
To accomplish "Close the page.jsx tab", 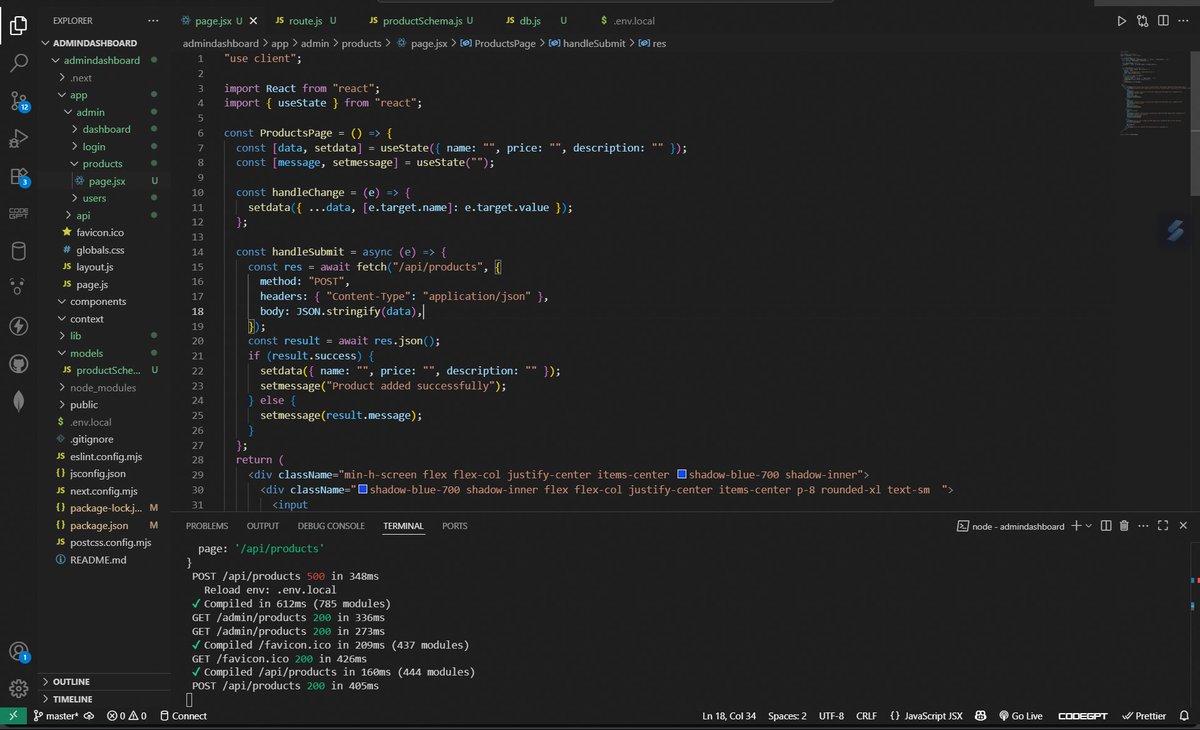I will (x=252, y=20).
